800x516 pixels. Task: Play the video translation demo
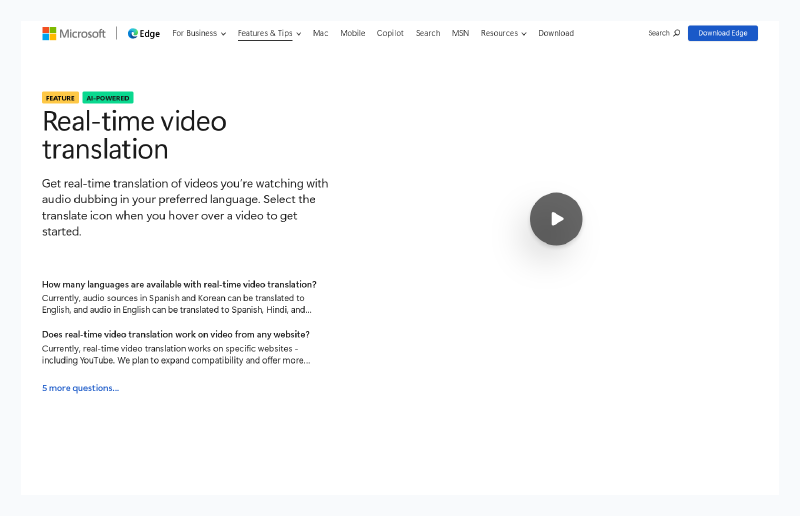tap(556, 219)
